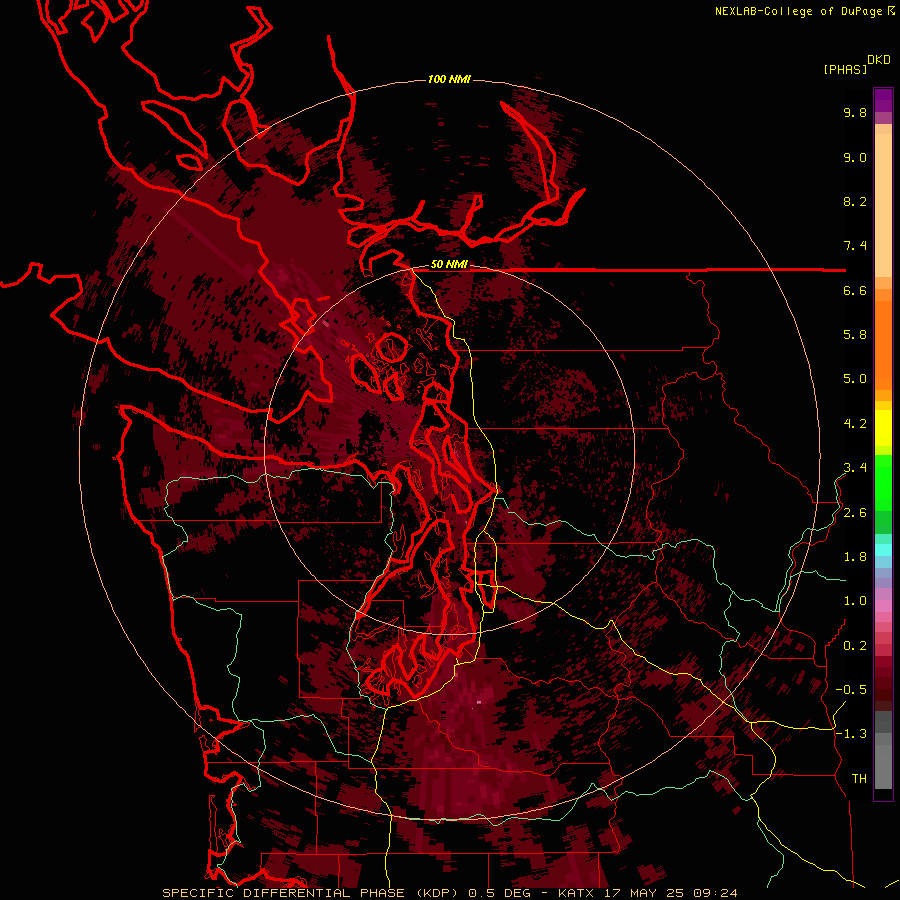Screen dimensions: 900x900
Task: Click the 2.6 legend scale value
Action: [x=855, y=513]
